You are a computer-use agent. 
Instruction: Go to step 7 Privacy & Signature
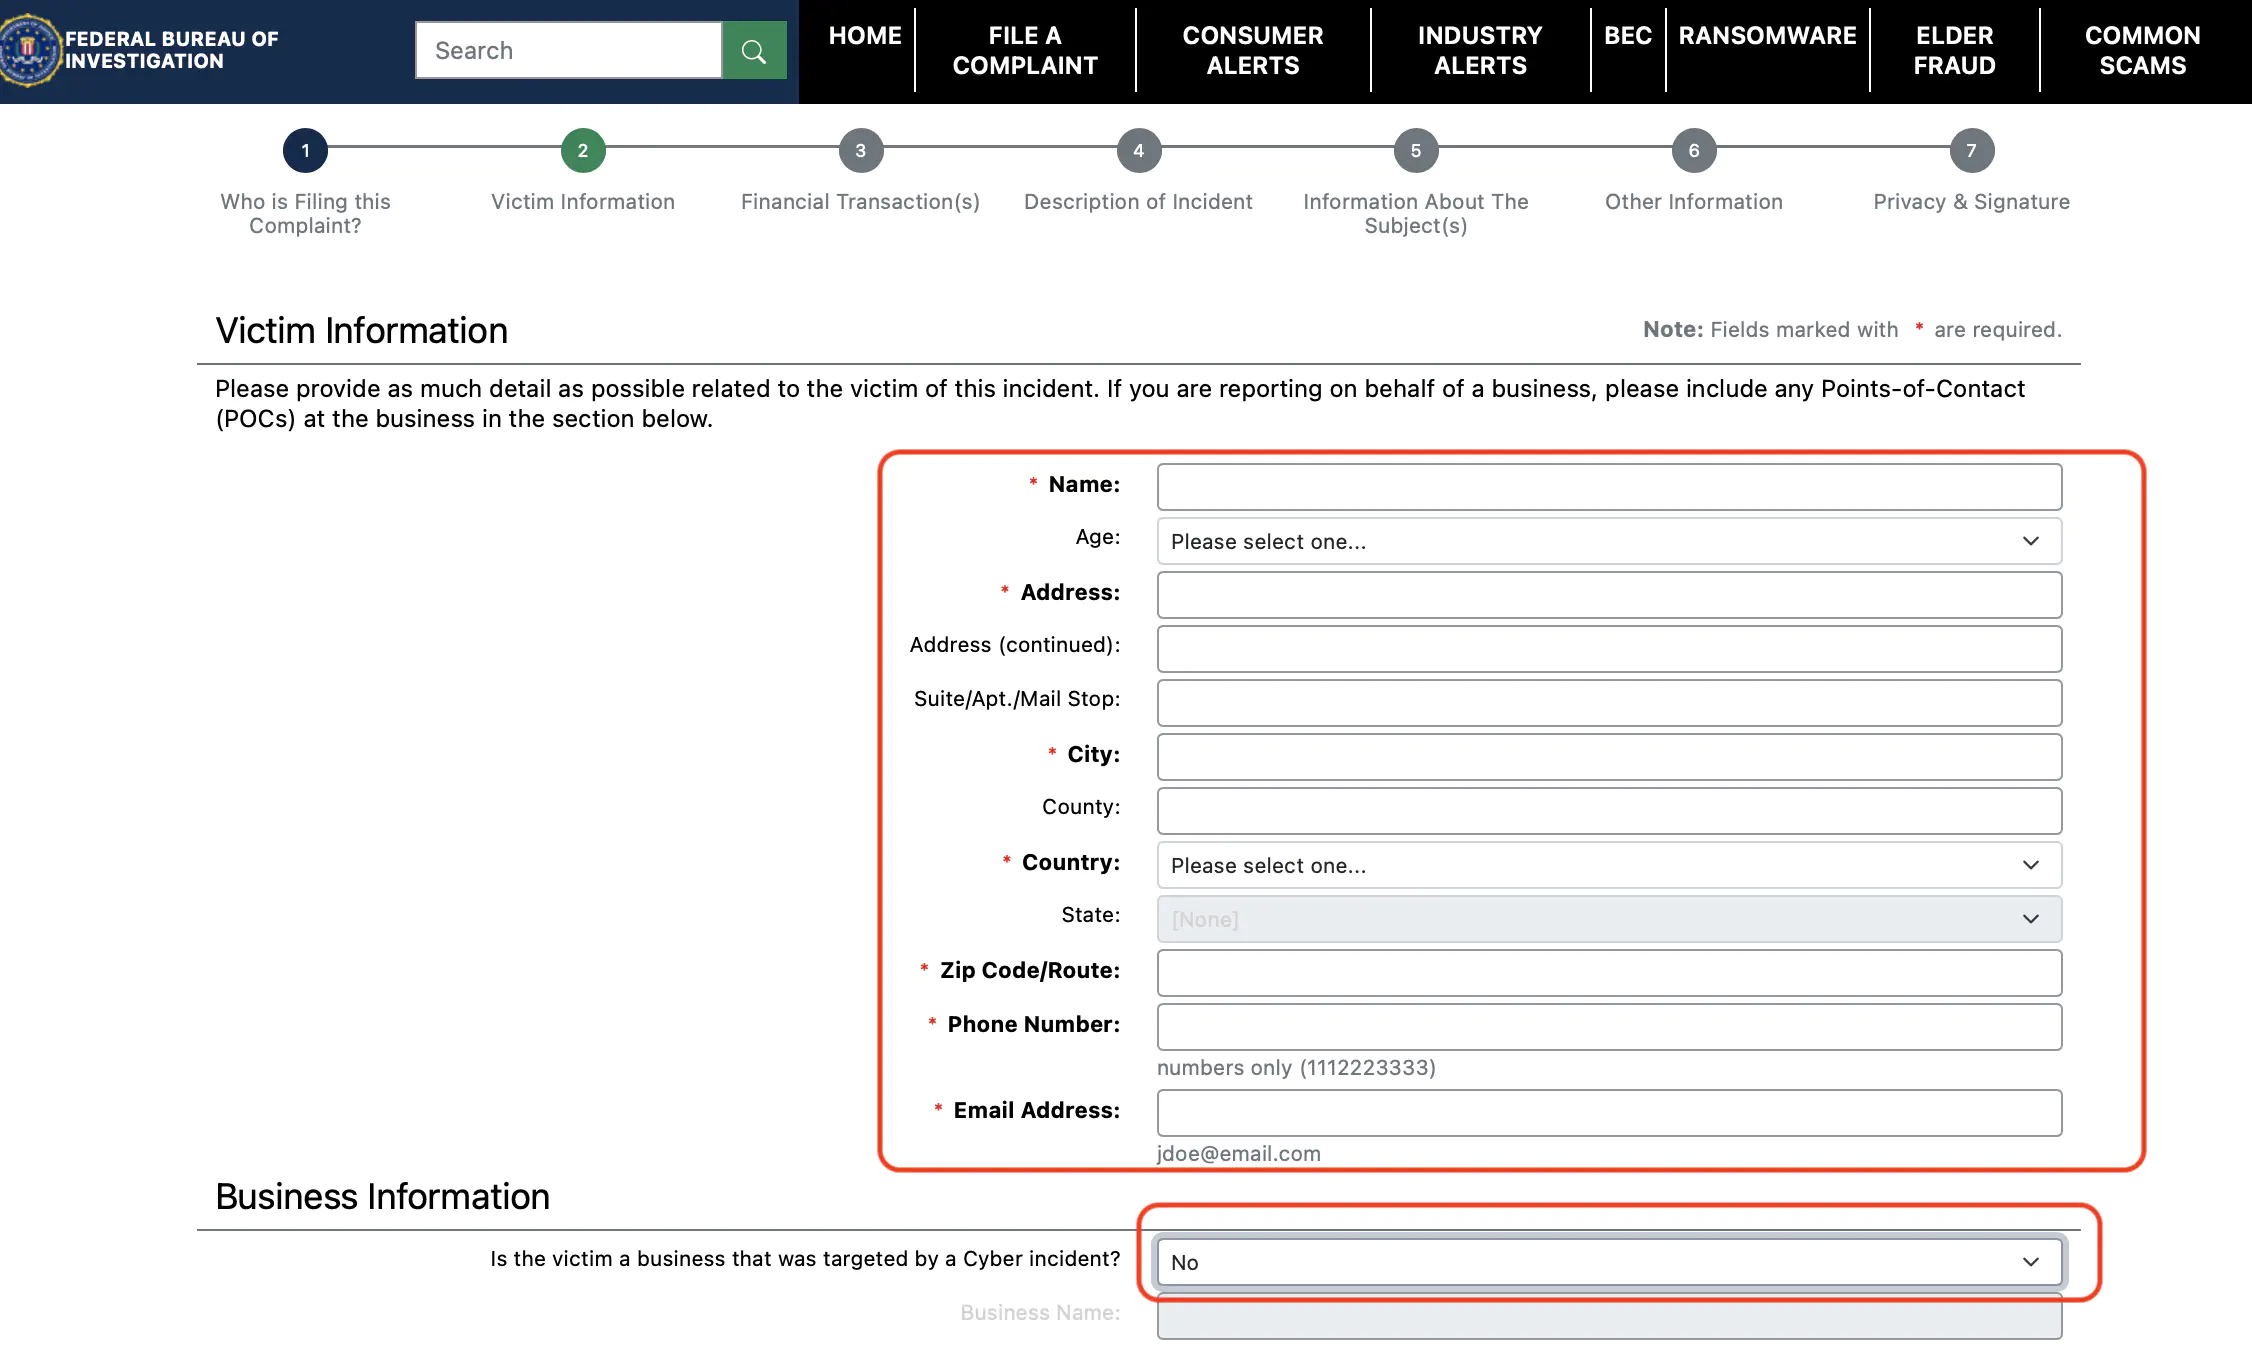(x=1972, y=151)
